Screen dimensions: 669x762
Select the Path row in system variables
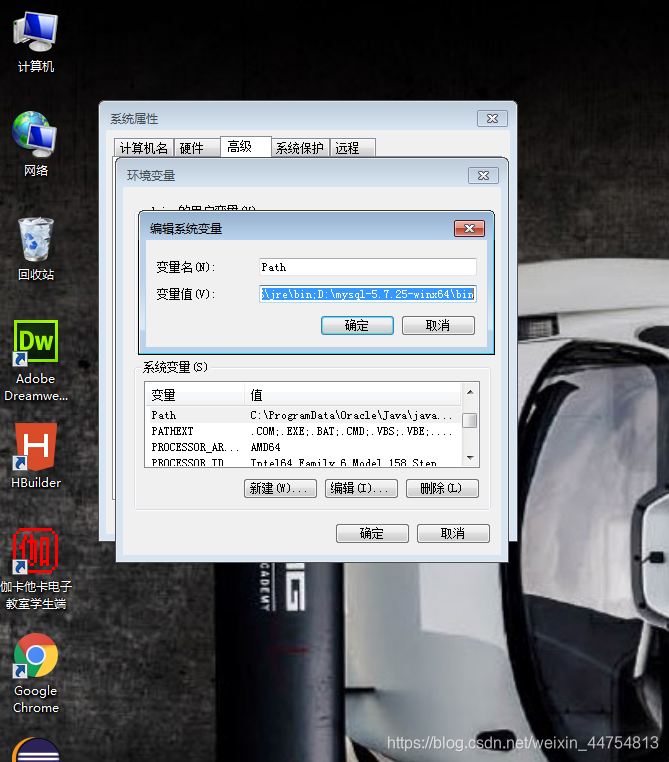pyautogui.click(x=303, y=415)
